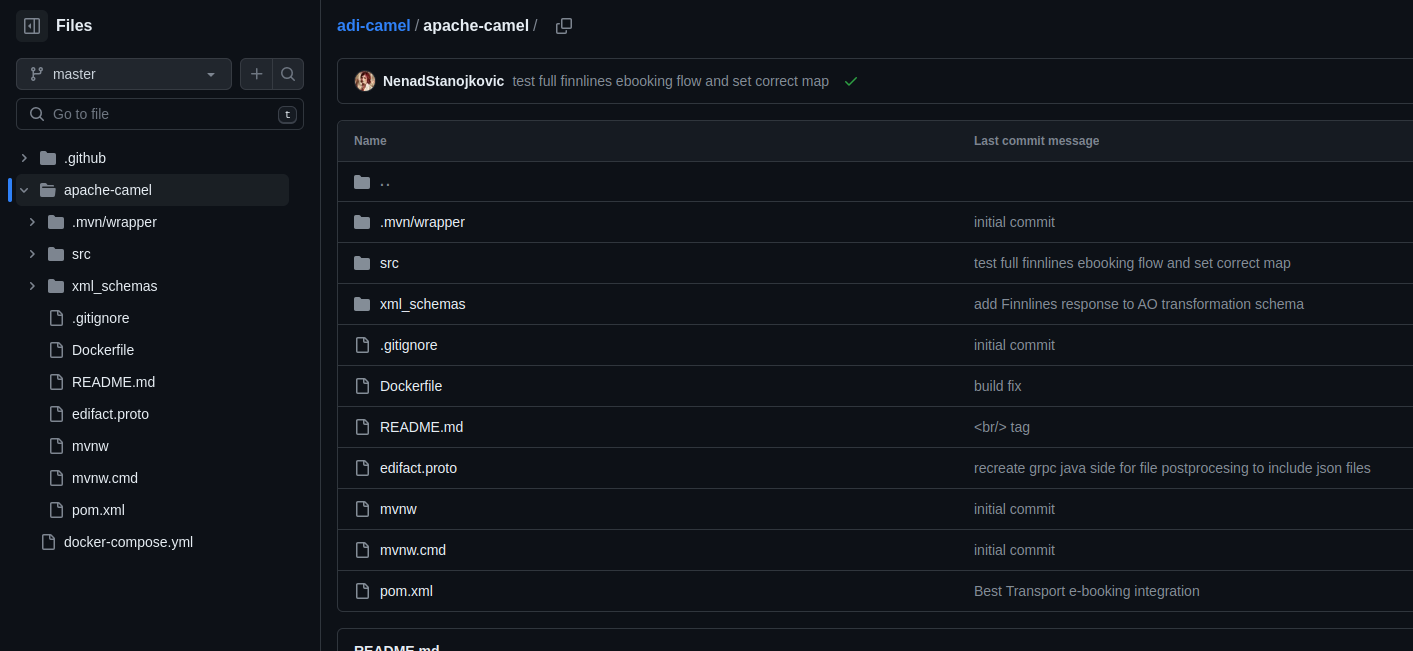Screen dimensions: 1413x651
Task: Expand the .github folder chevron
Action: coord(24,158)
